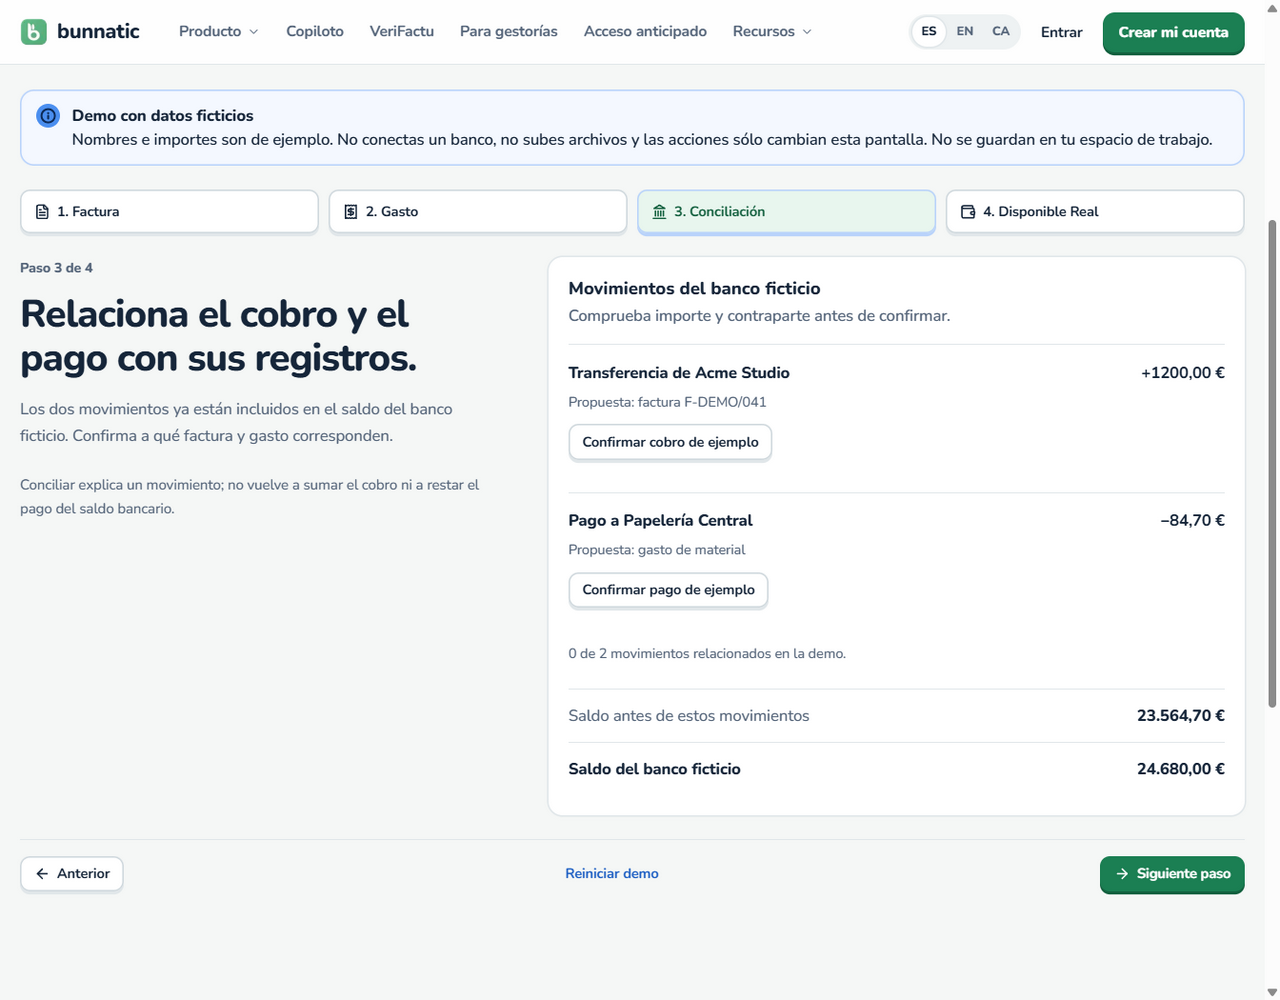Click the blue info icon in demo banner

(x=48, y=116)
